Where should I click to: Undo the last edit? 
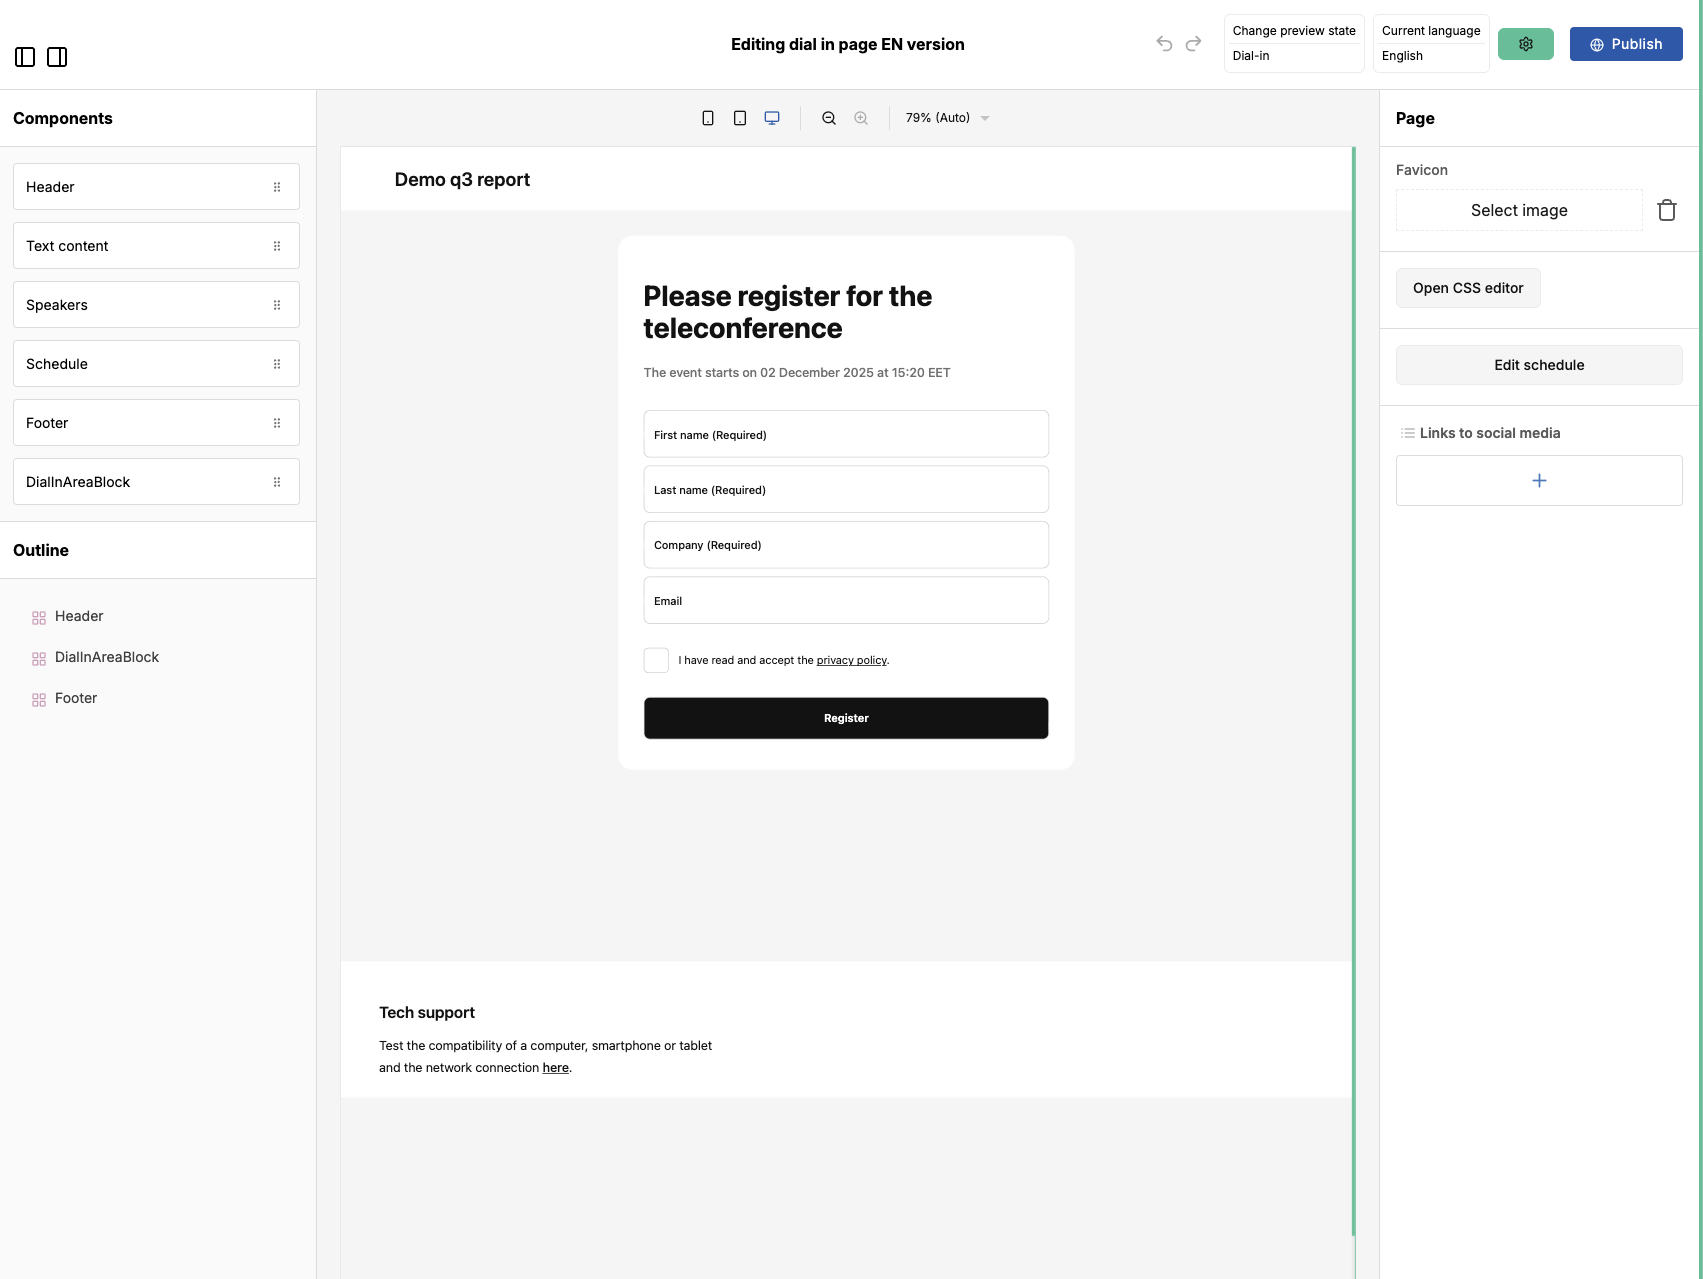pyautogui.click(x=1163, y=43)
